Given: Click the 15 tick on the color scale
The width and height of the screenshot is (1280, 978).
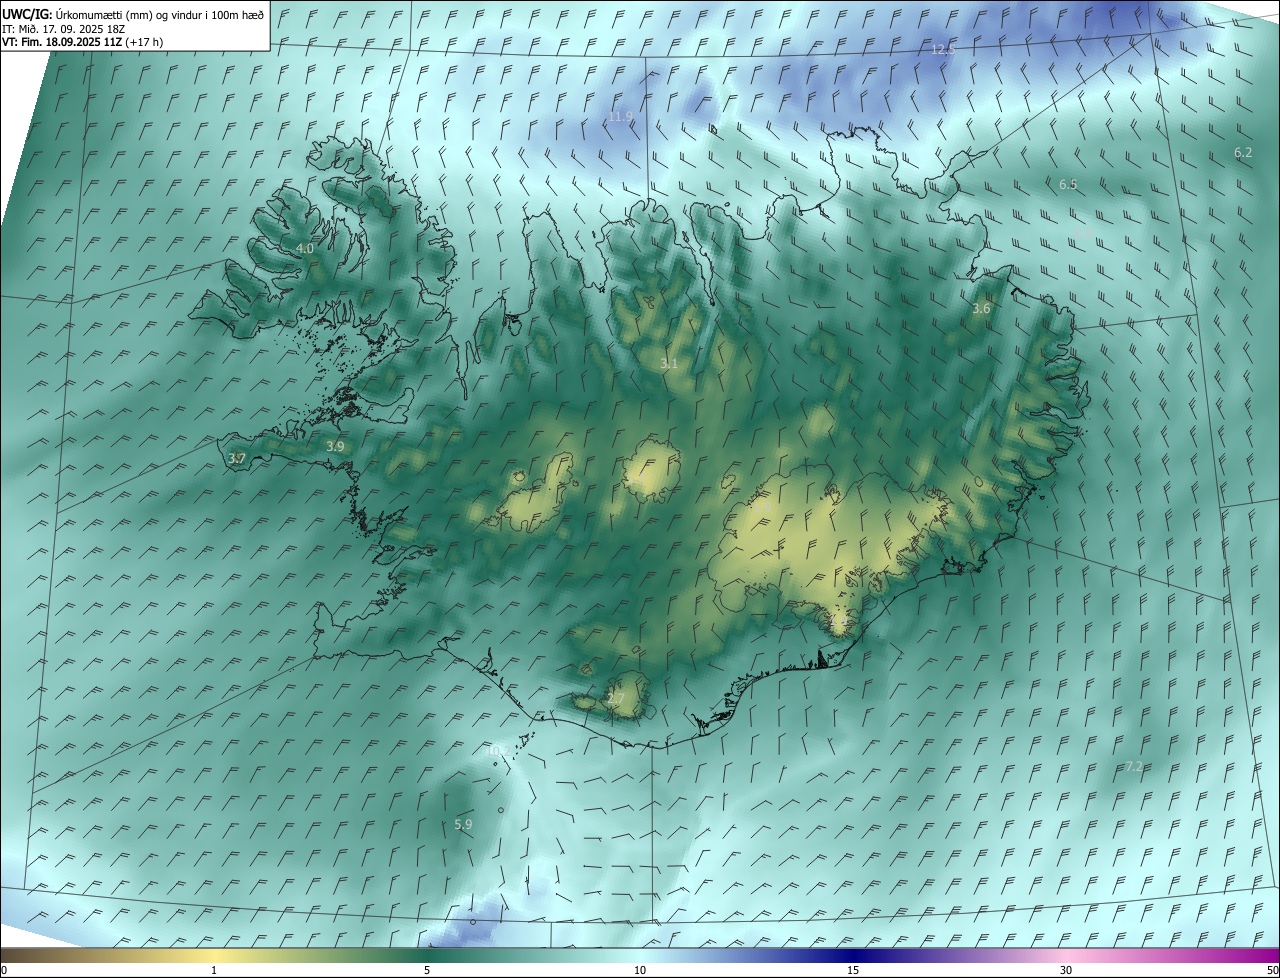Looking at the screenshot, I should coord(853,970).
